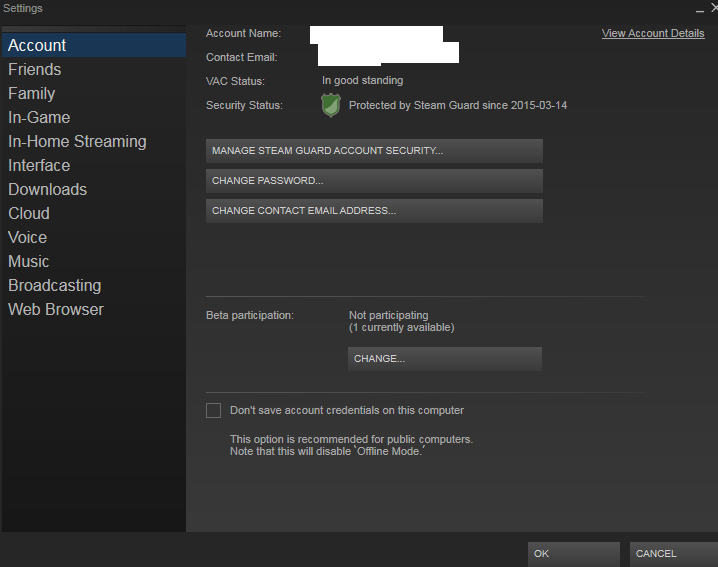Click 'Not participating' beta status text

point(388,315)
